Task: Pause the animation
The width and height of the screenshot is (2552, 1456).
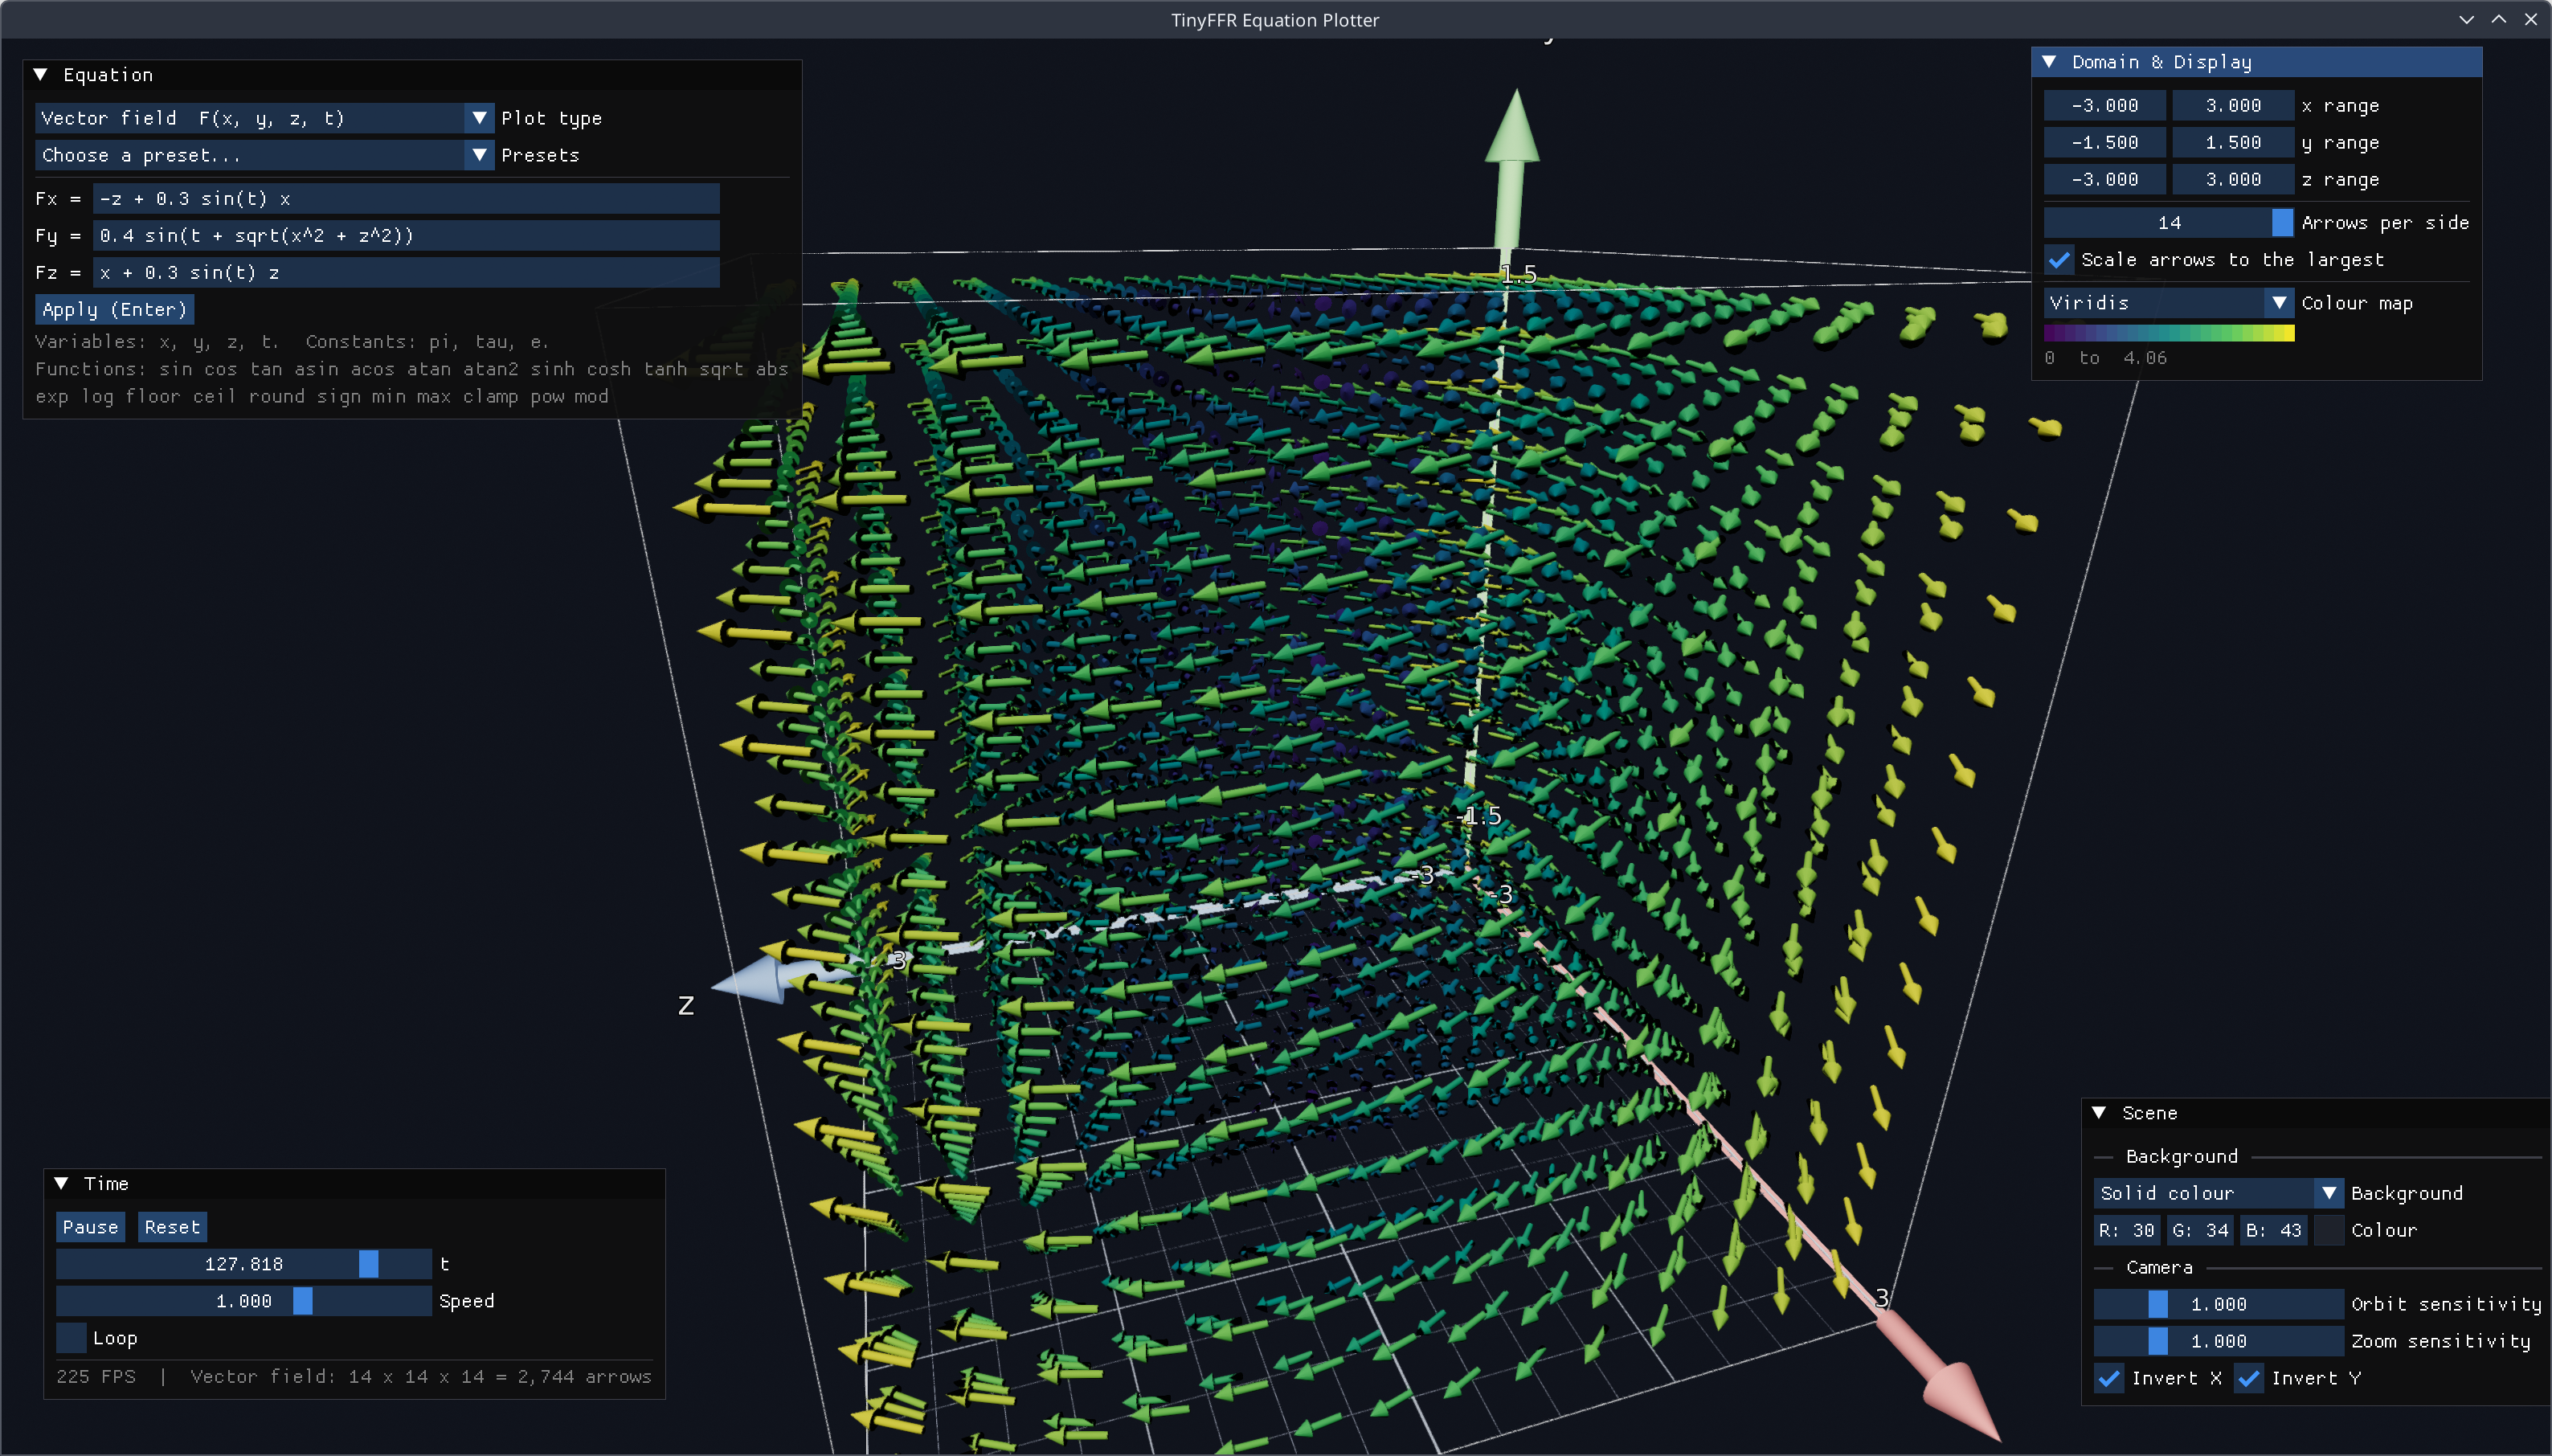Action: coord(90,1227)
